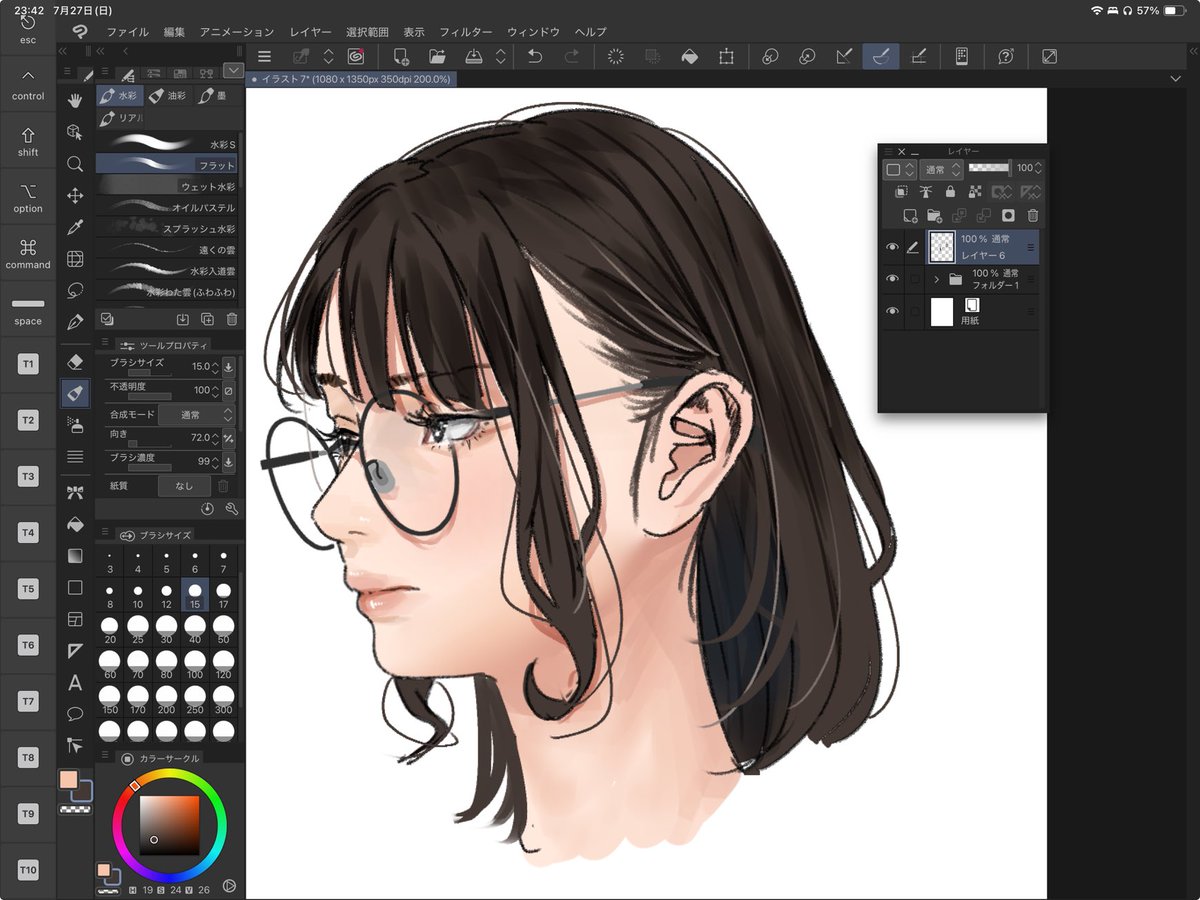Select the Pen tool in toolbar
The image size is (1200, 900).
click(x=75, y=322)
